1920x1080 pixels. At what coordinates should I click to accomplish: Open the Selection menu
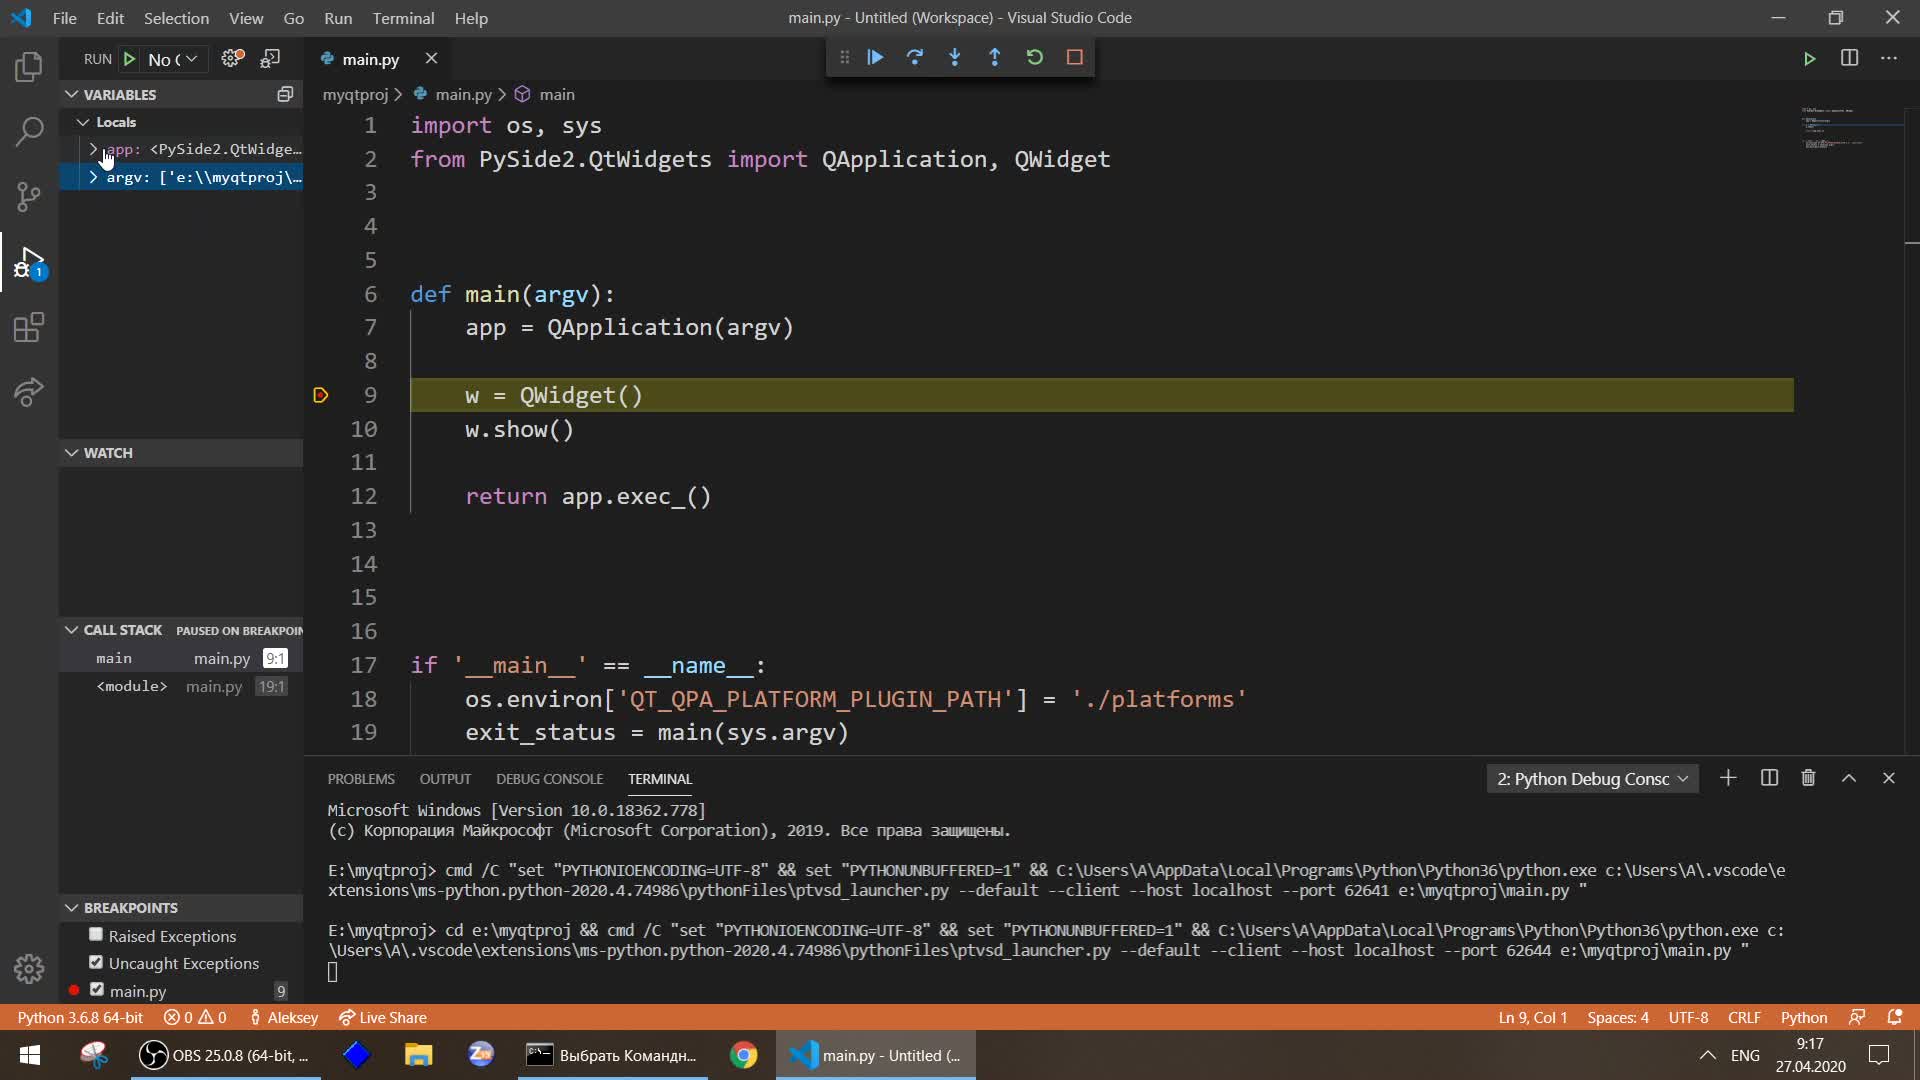176,18
